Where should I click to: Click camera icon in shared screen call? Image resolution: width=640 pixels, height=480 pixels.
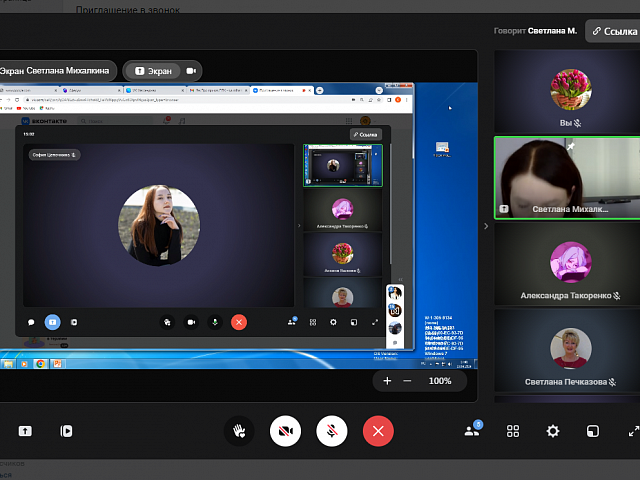click(x=191, y=322)
